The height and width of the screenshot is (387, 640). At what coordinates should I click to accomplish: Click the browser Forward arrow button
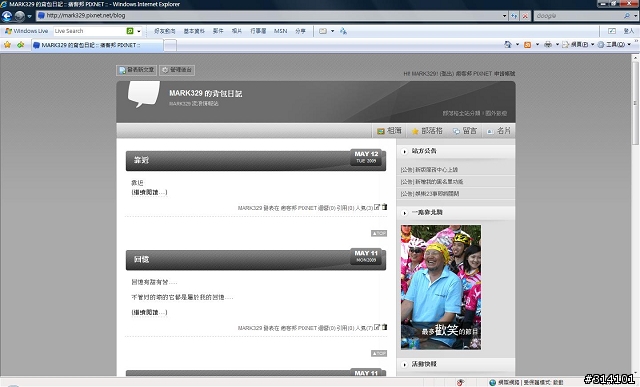(19, 16)
